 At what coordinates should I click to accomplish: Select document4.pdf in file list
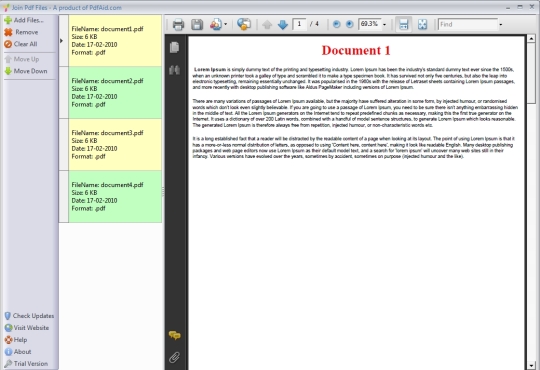pos(115,197)
